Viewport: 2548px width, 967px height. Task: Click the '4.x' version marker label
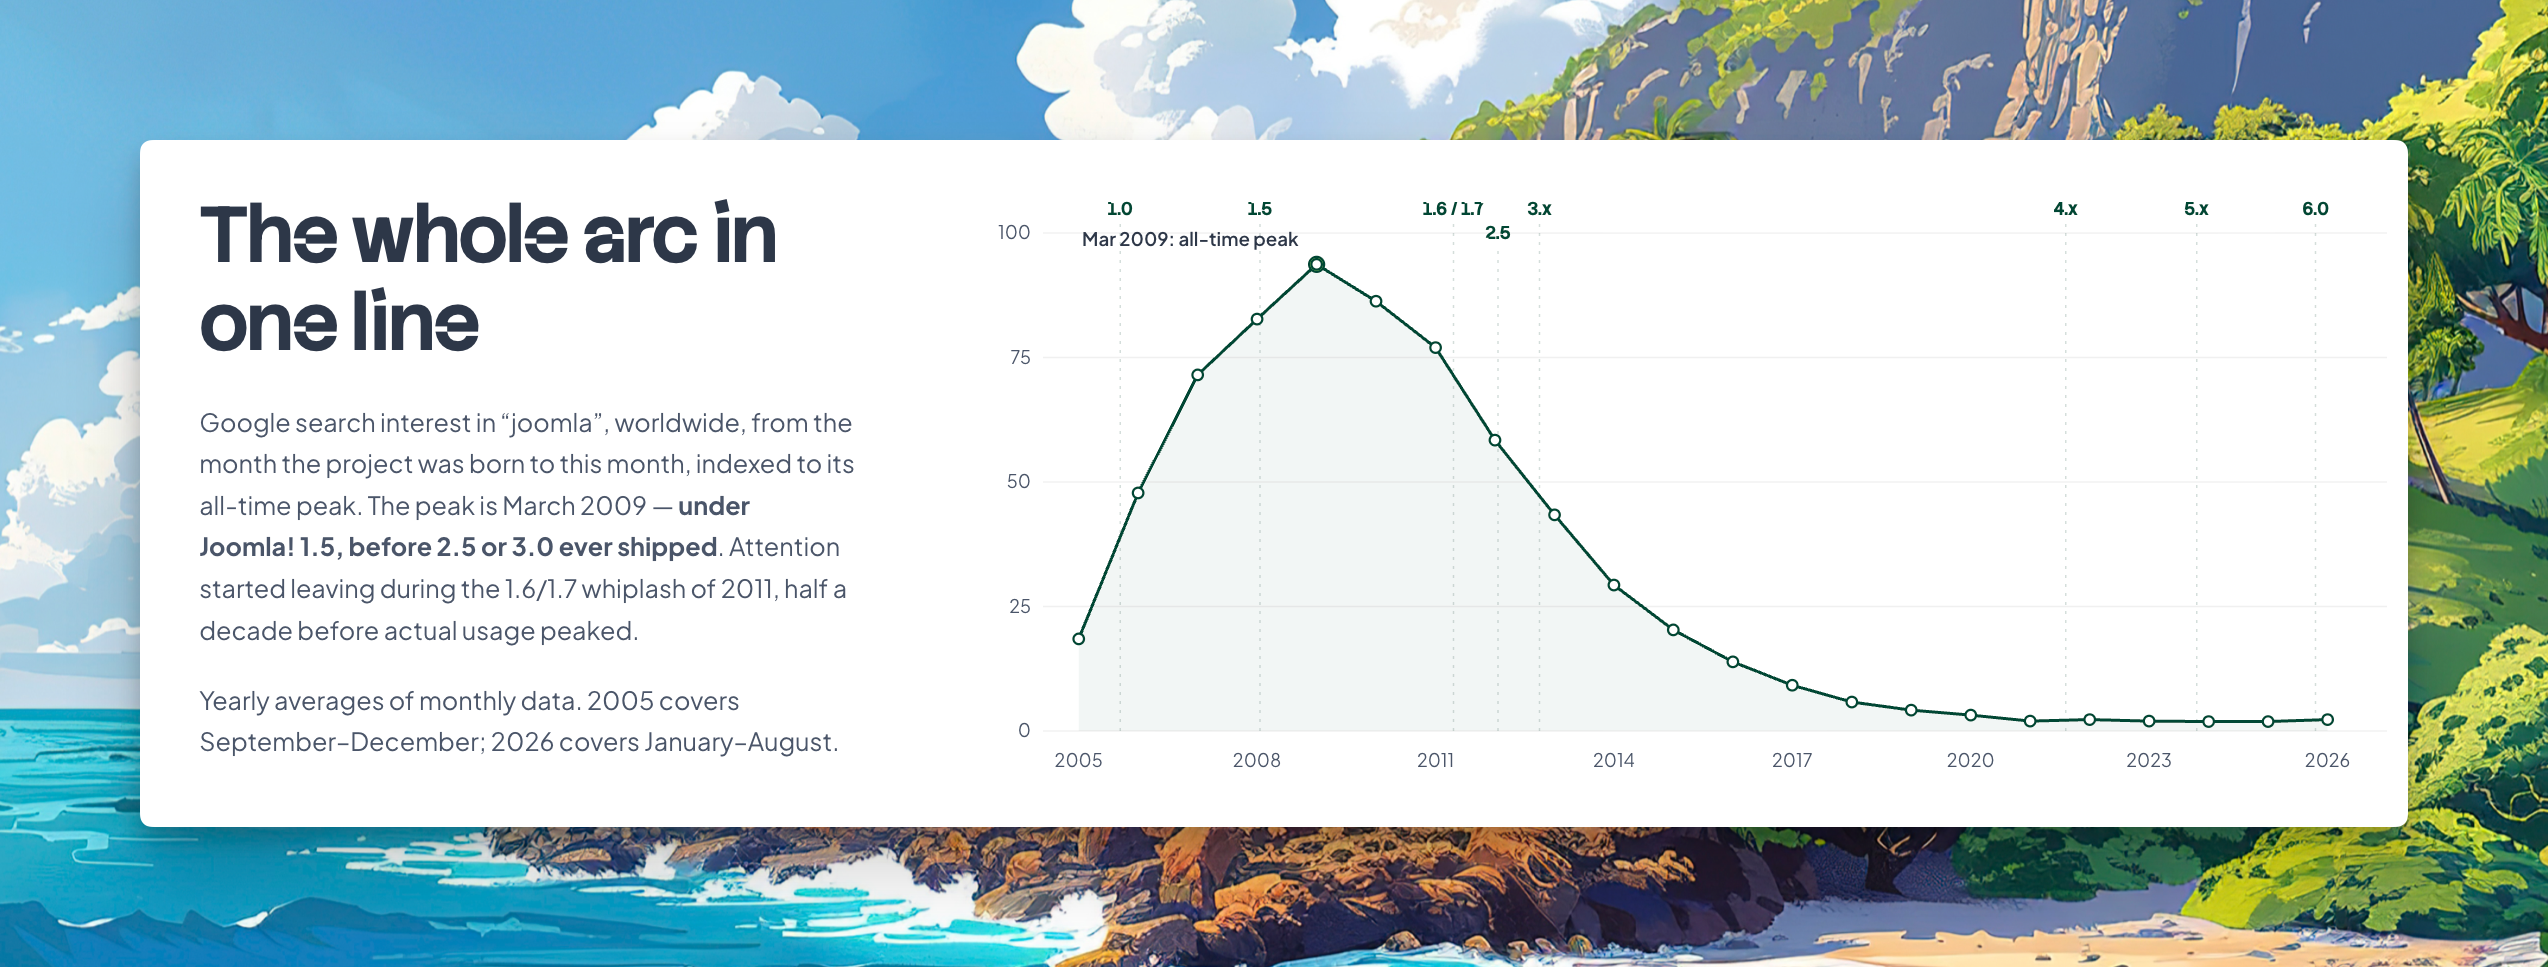tap(2065, 209)
